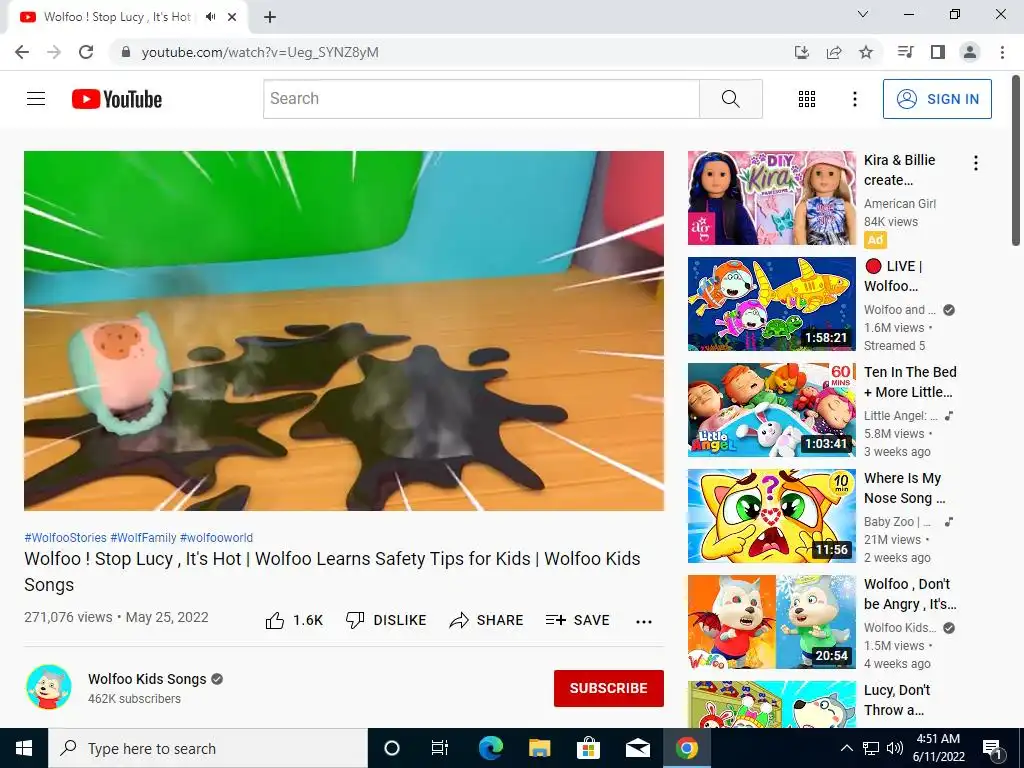1024x768 pixels.
Task: Subscribe to Wolfoo Kids Songs
Action: tap(609, 688)
